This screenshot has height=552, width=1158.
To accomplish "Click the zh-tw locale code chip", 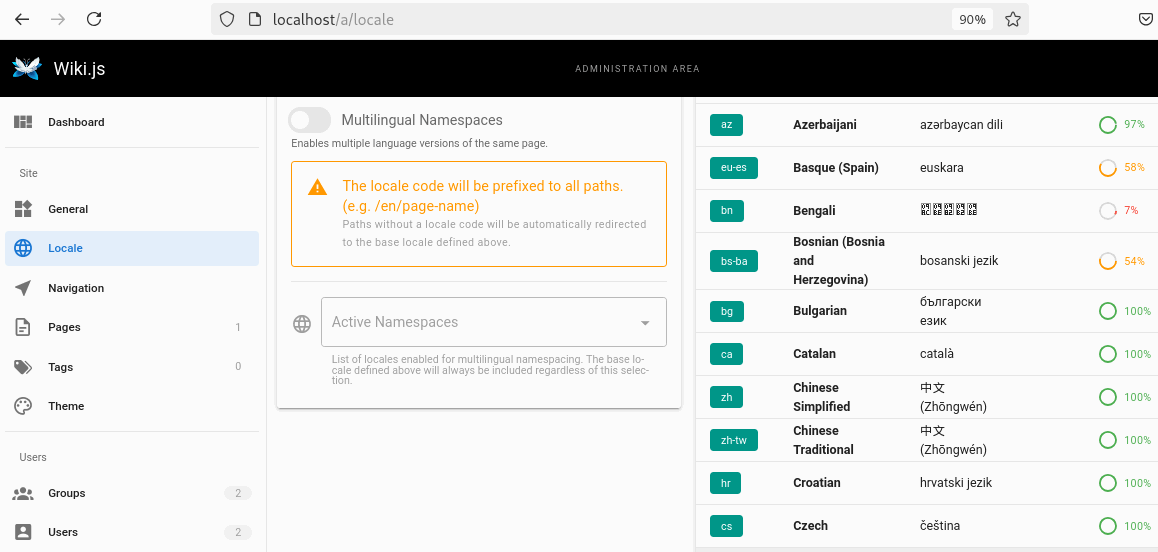I will [x=734, y=440].
